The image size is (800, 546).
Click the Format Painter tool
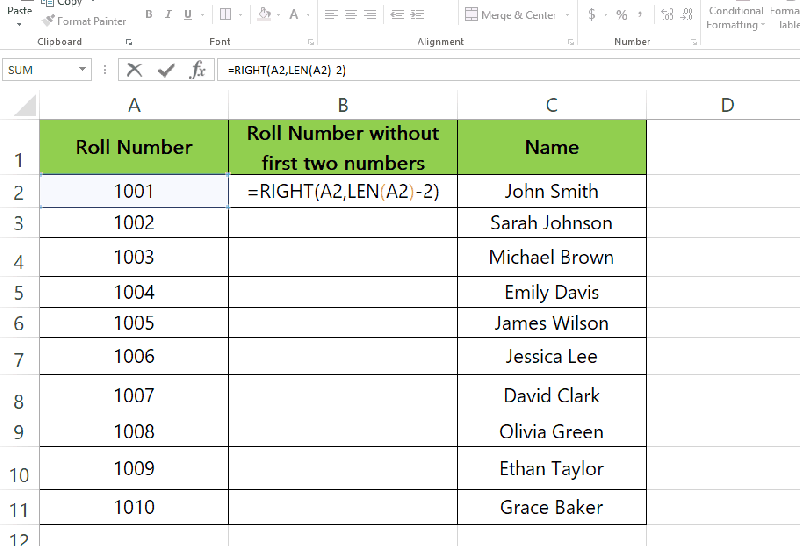[84, 21]
